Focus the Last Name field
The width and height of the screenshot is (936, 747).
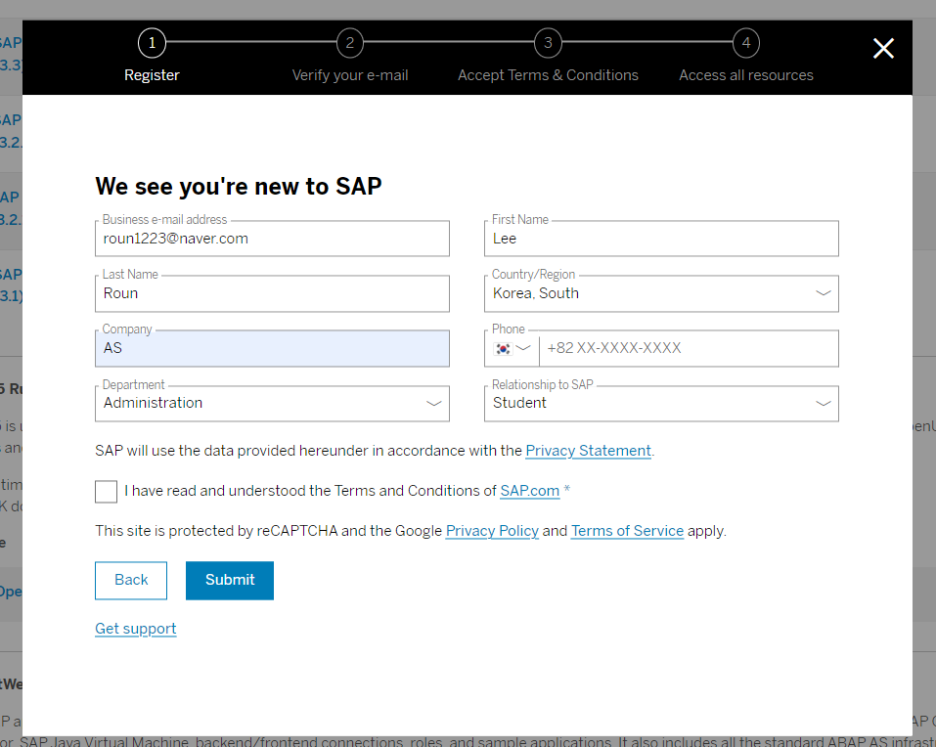click(x=272, y=293)
